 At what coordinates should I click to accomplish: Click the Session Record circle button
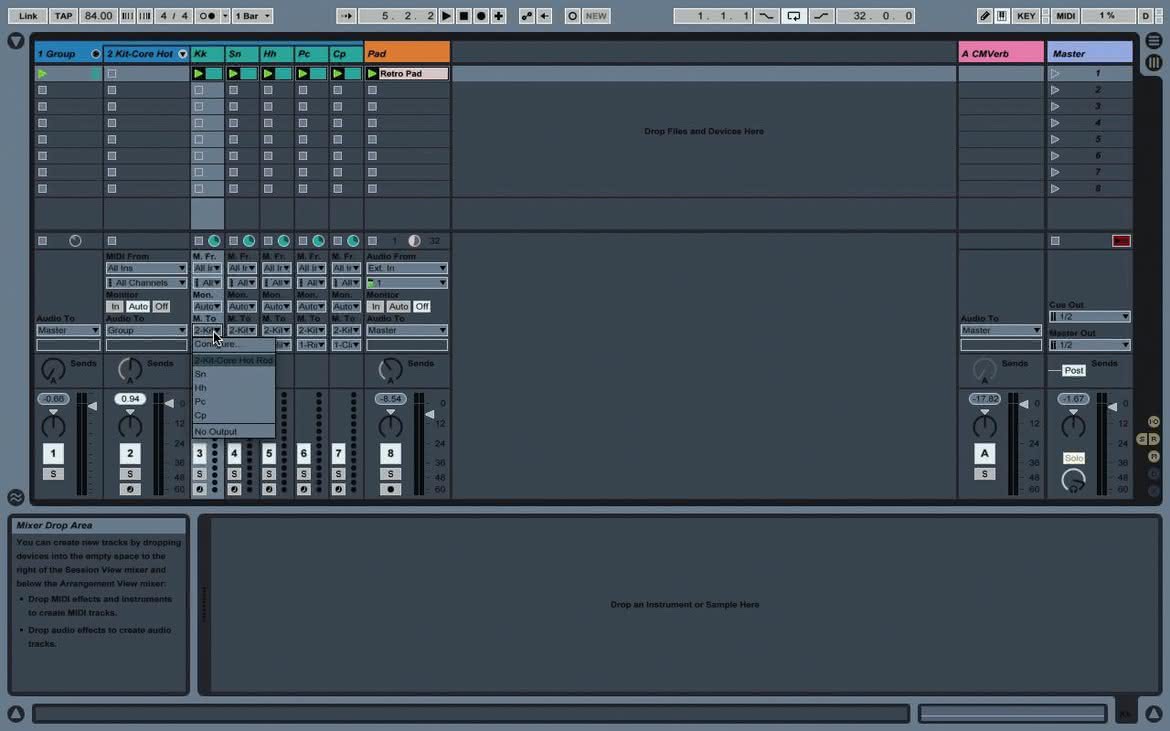(x=572, y=16)
